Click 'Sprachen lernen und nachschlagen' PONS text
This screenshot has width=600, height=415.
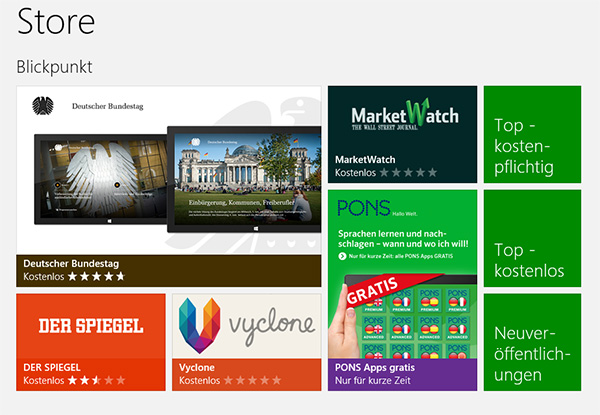pyautogui.click(x=403, y=239)
